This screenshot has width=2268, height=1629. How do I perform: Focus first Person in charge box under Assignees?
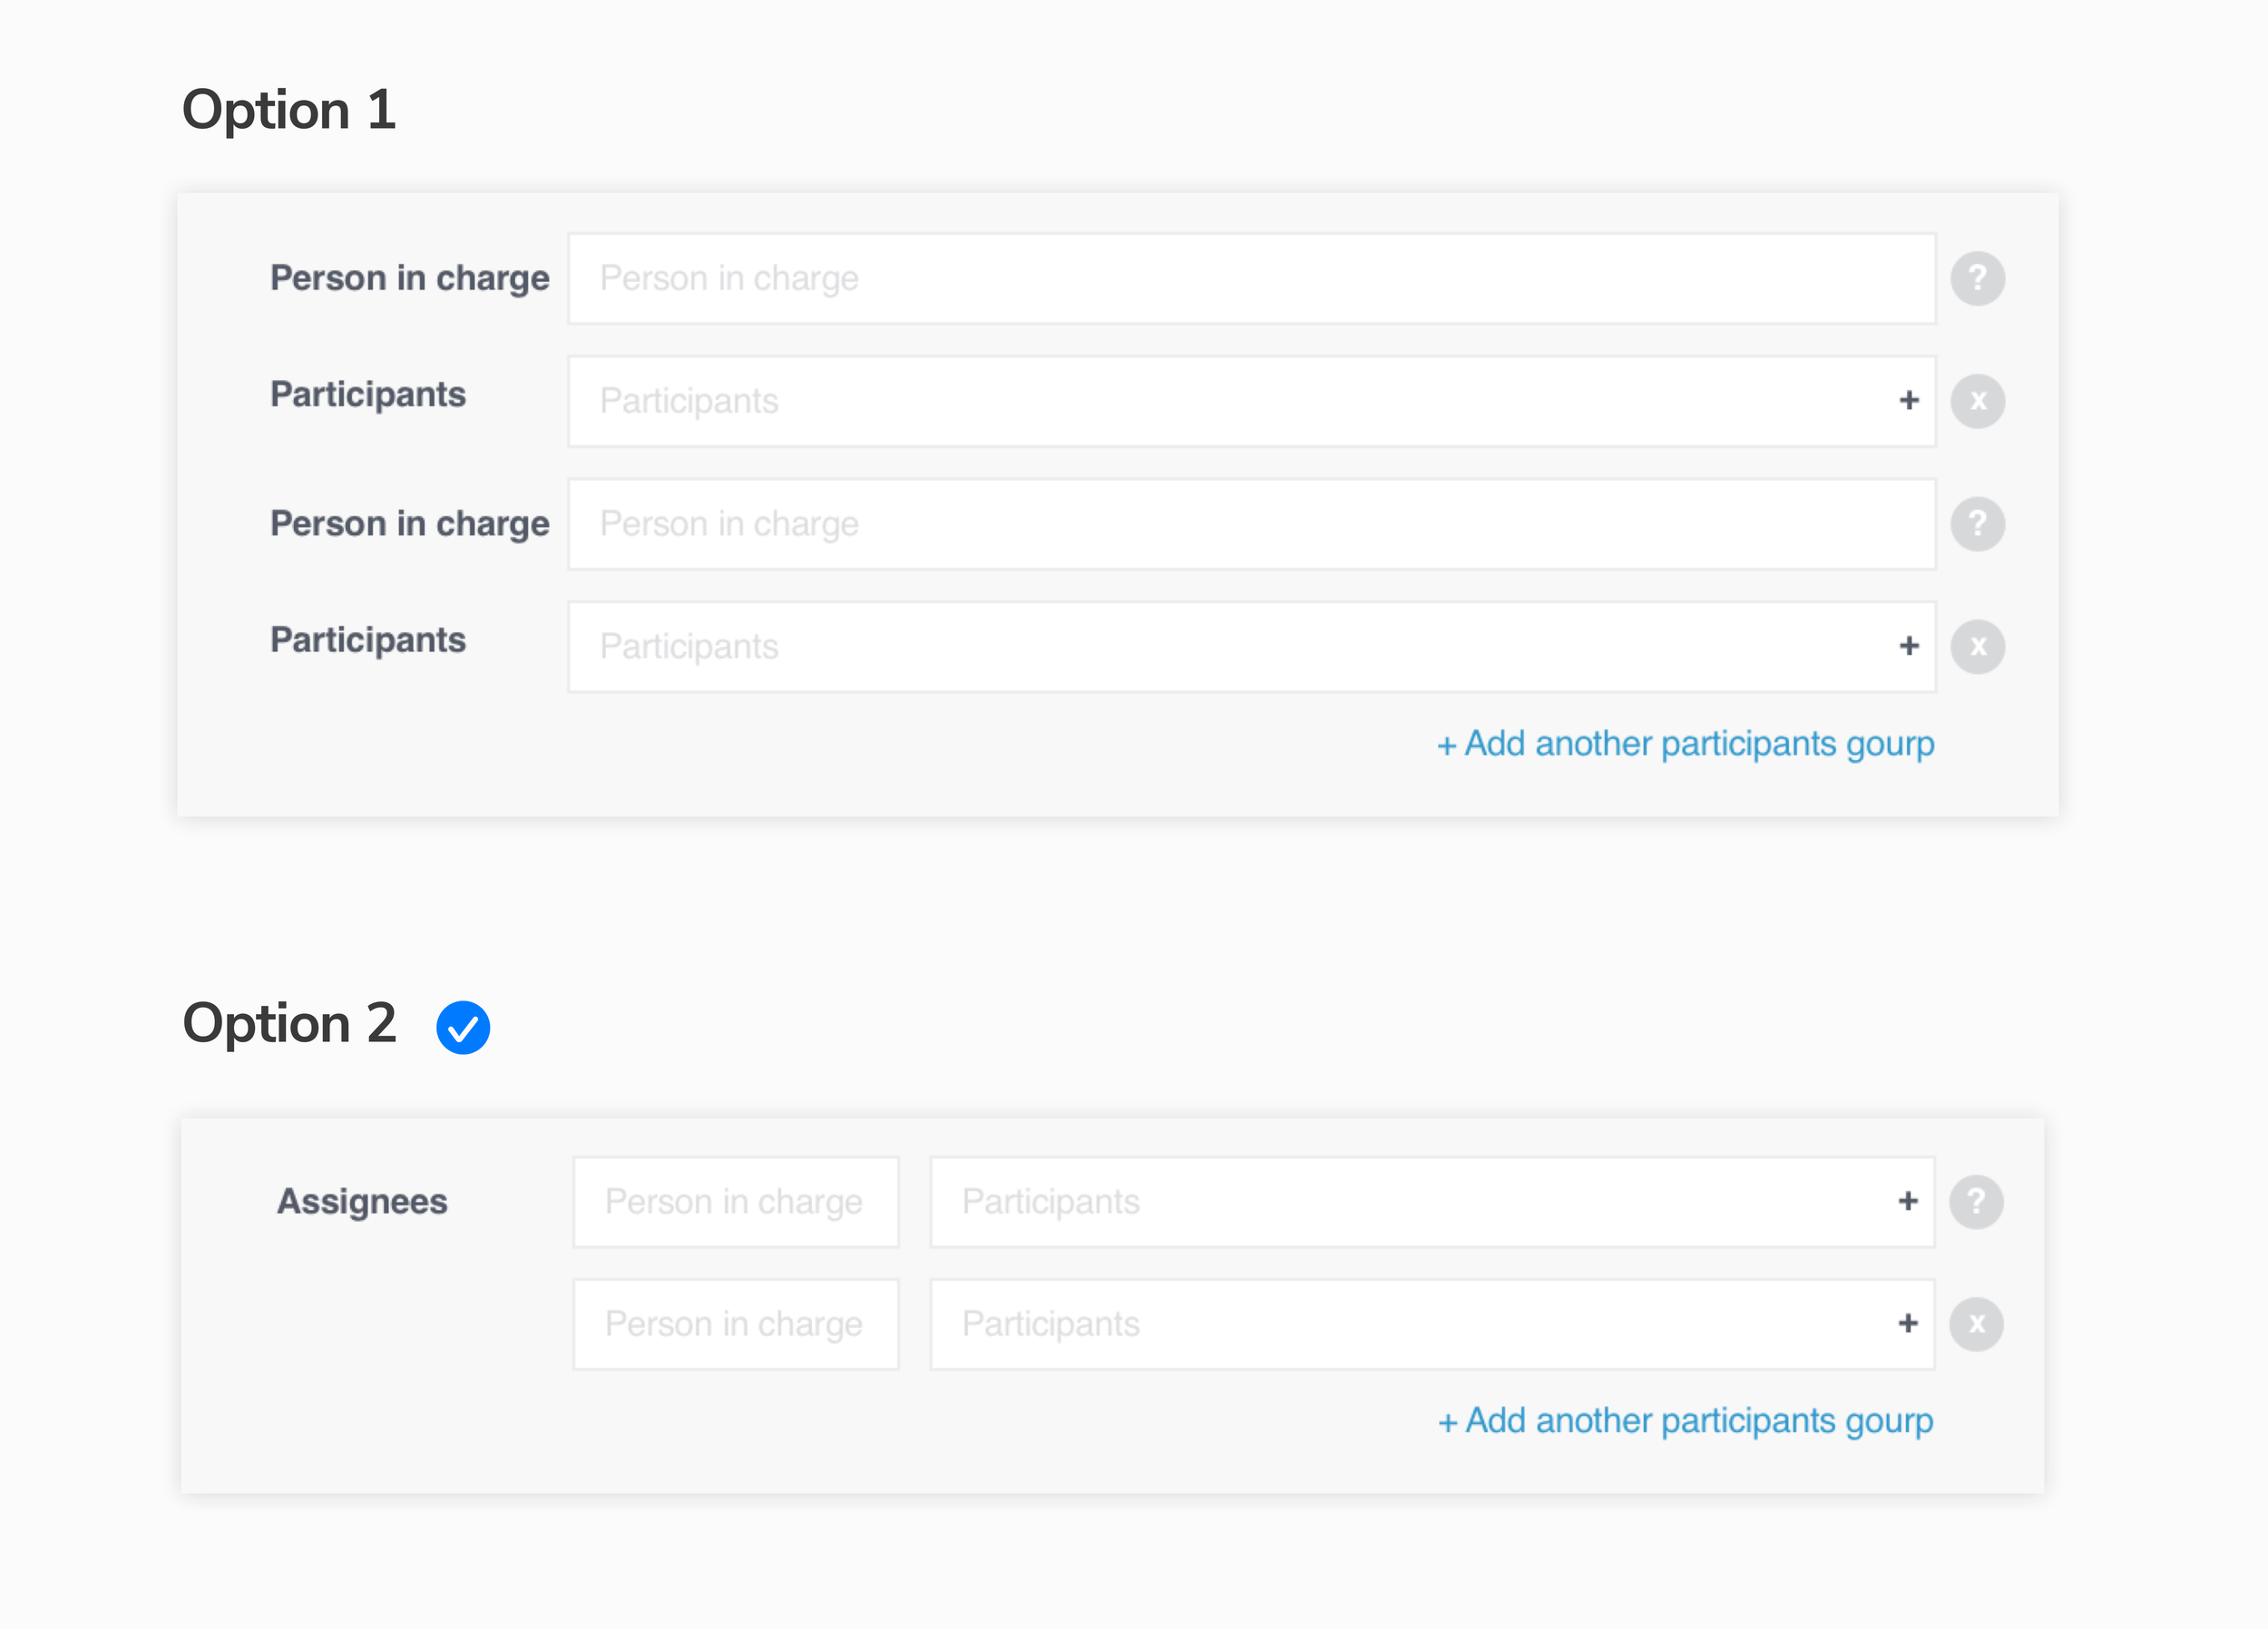tap(735, 1201)
